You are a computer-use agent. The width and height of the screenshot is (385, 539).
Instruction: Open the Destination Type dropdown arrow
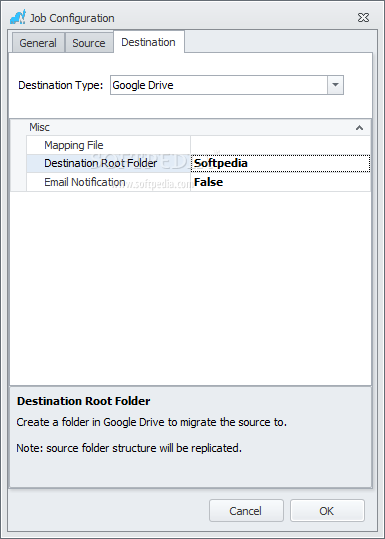[x=336, y=85]
